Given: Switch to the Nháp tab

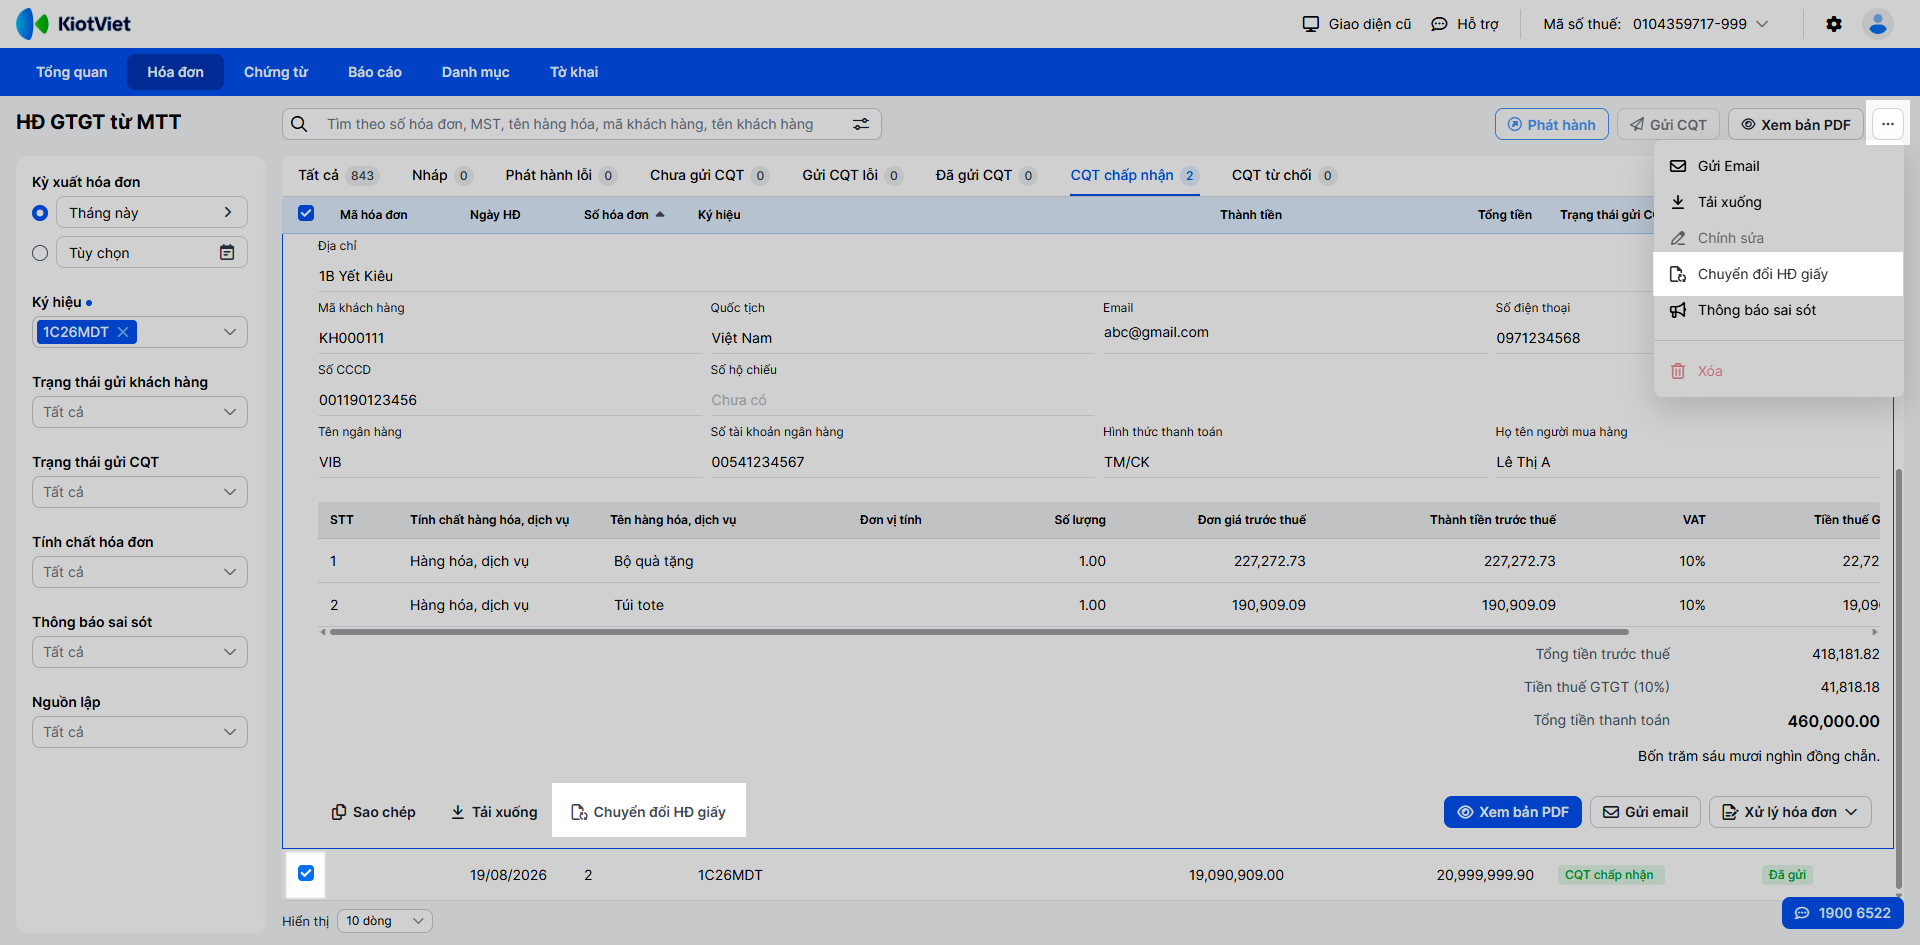Looking at the screenshot, I should pos(441,175).
